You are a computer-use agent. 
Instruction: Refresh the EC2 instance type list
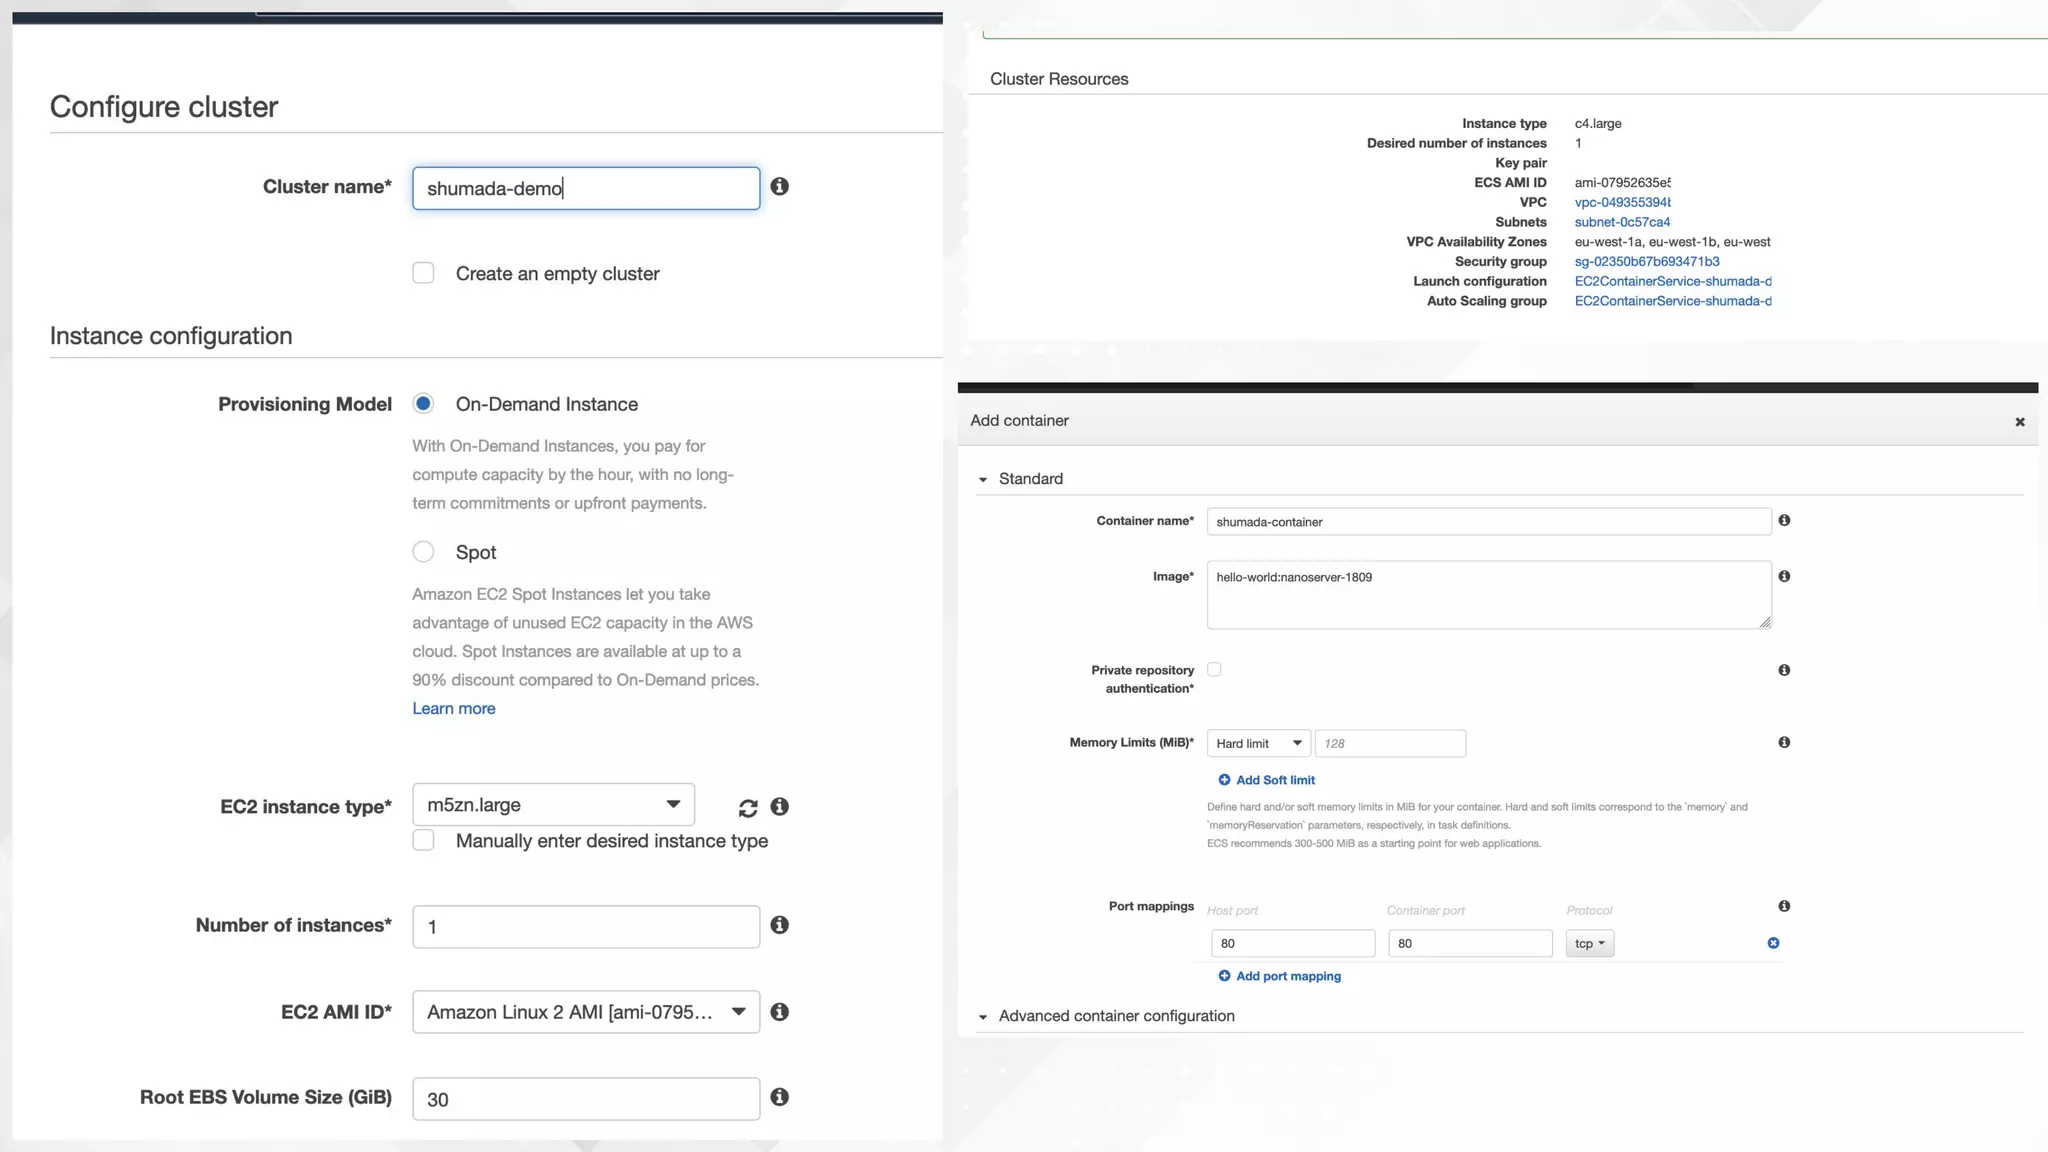pos(748,808)
